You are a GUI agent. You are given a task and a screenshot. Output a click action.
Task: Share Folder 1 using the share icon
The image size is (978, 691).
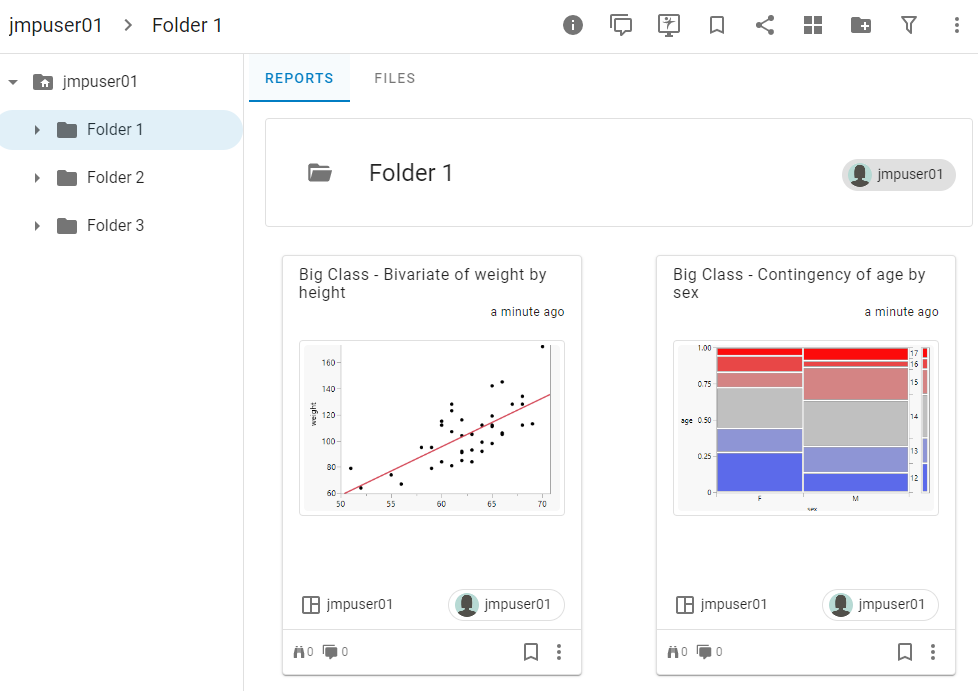click(765, 25)
